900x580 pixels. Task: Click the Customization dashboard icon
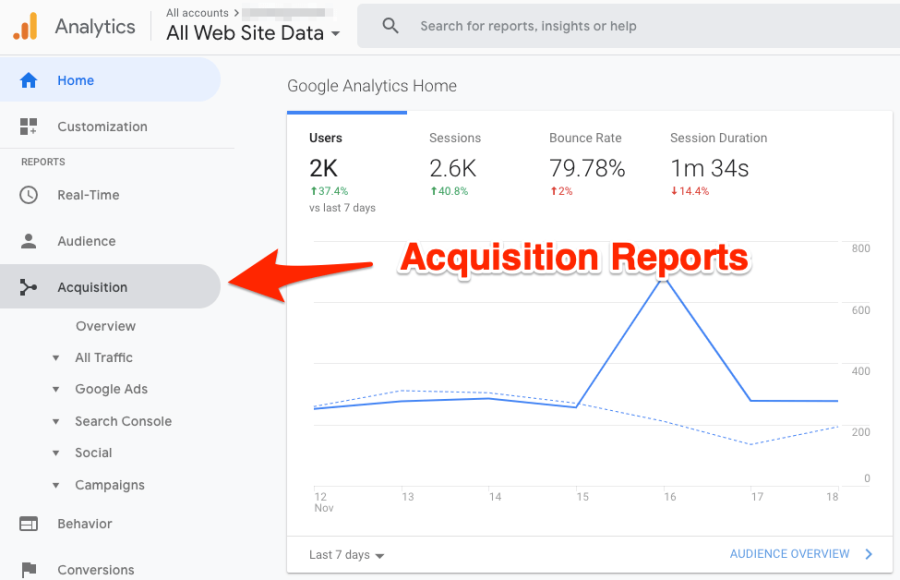click(x=28, y=126)
